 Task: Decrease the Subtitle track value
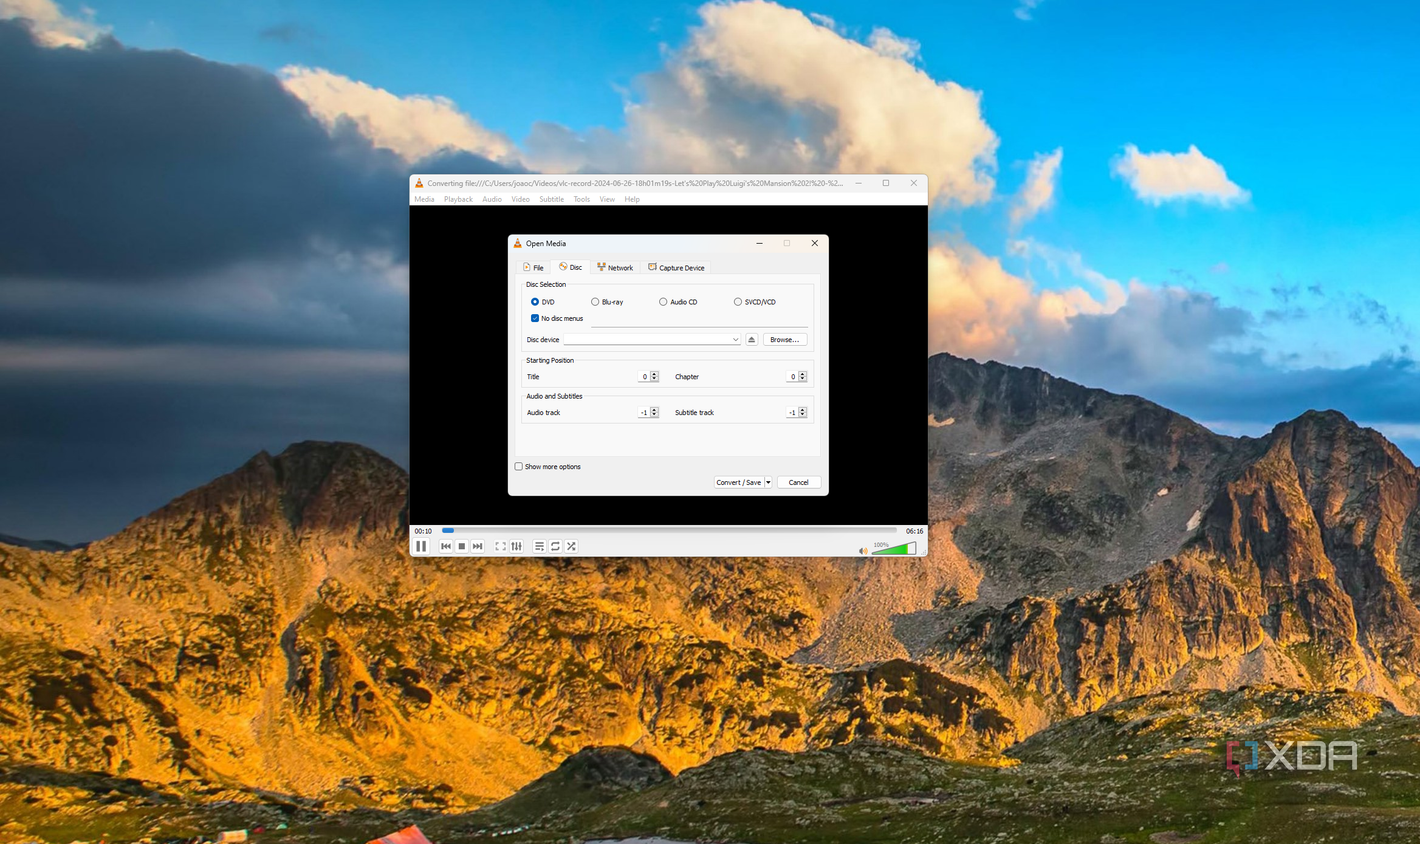coord(803,415)
